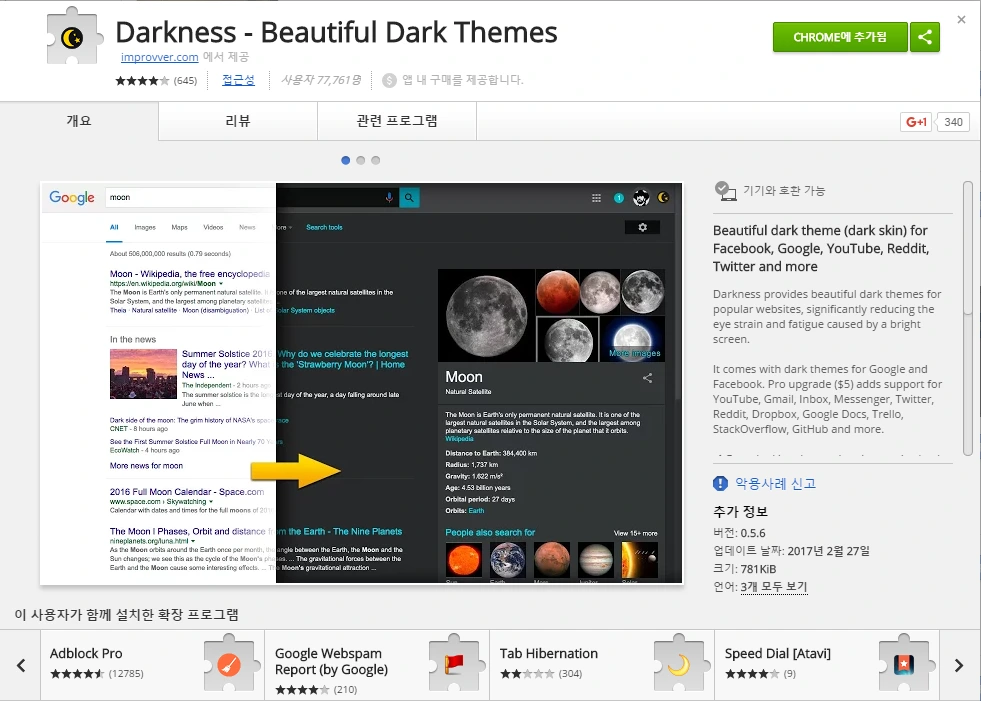
Task: Click the Darkness - Beautiful Dark Themes title
Action: [x=336, y=32]
